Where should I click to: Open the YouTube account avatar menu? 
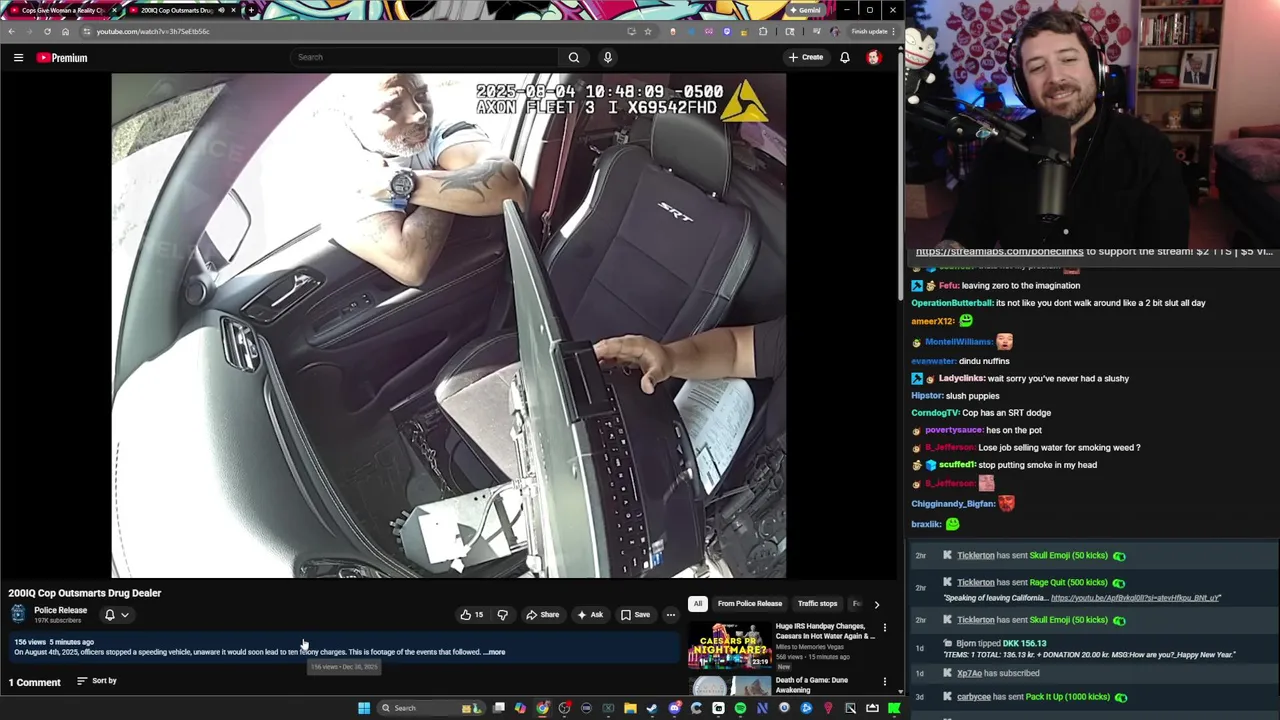pyautogui.click(x=874, y=57)
